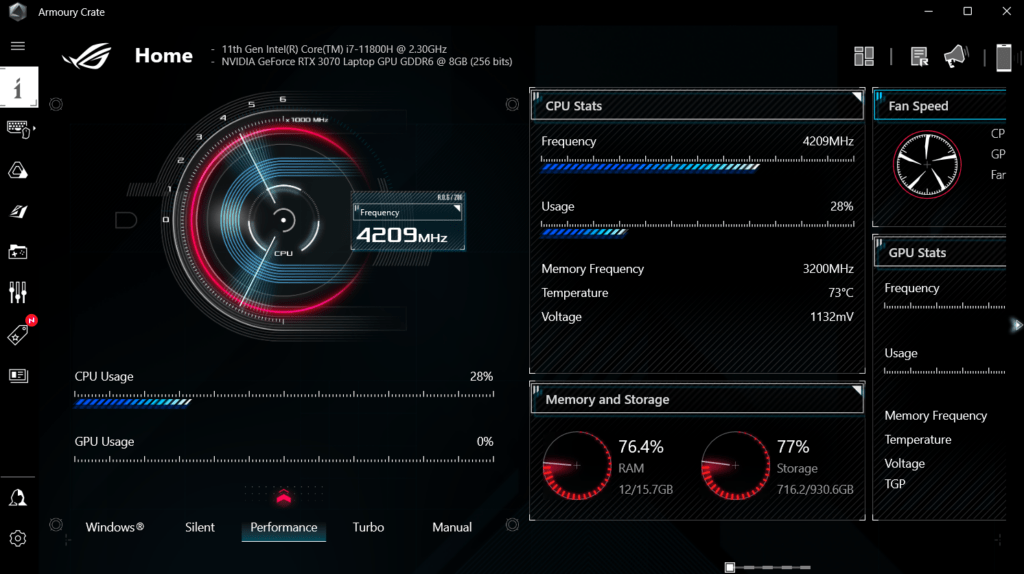This screenshot has height=574, width=1024.
Task: Select the Manual operating mode
Action: click(x=452, y=527)
